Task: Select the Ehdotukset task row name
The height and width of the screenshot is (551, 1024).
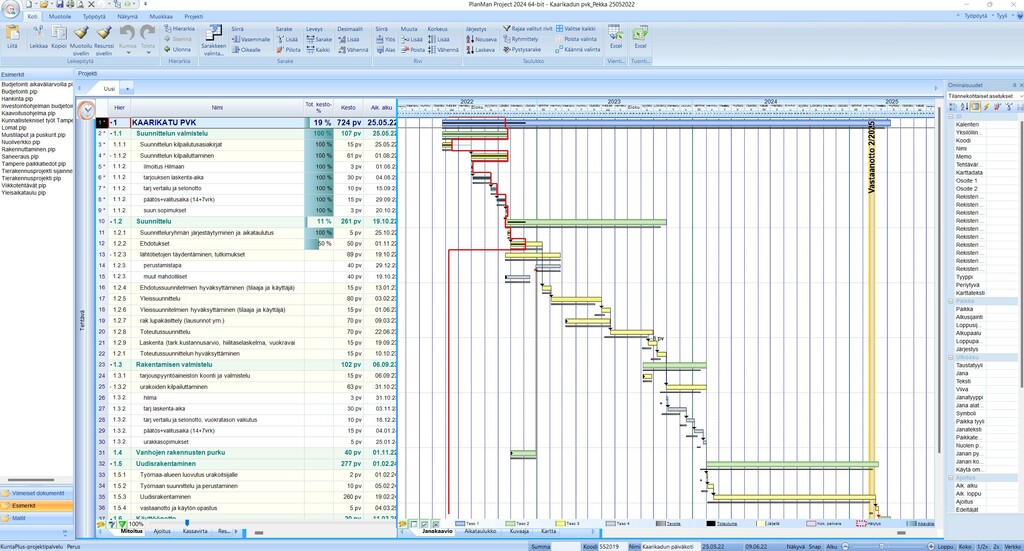Action: 154,243
